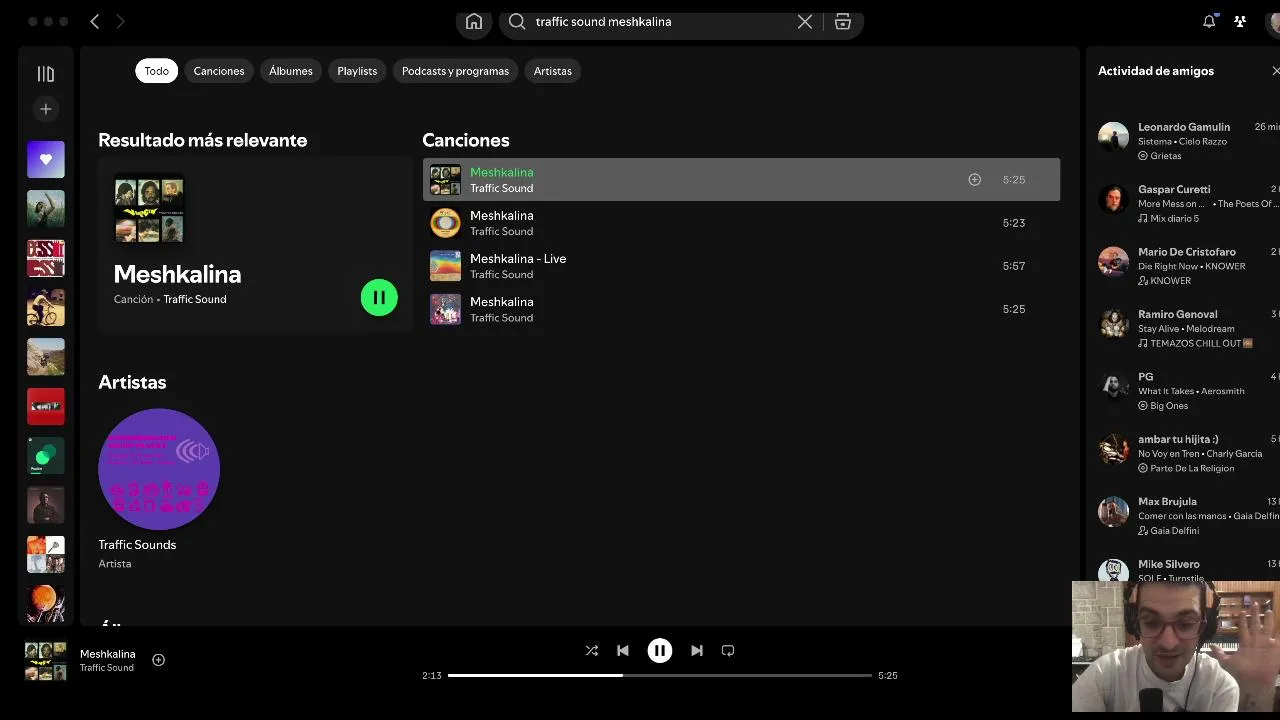Pause playback in bottom player

660,651
